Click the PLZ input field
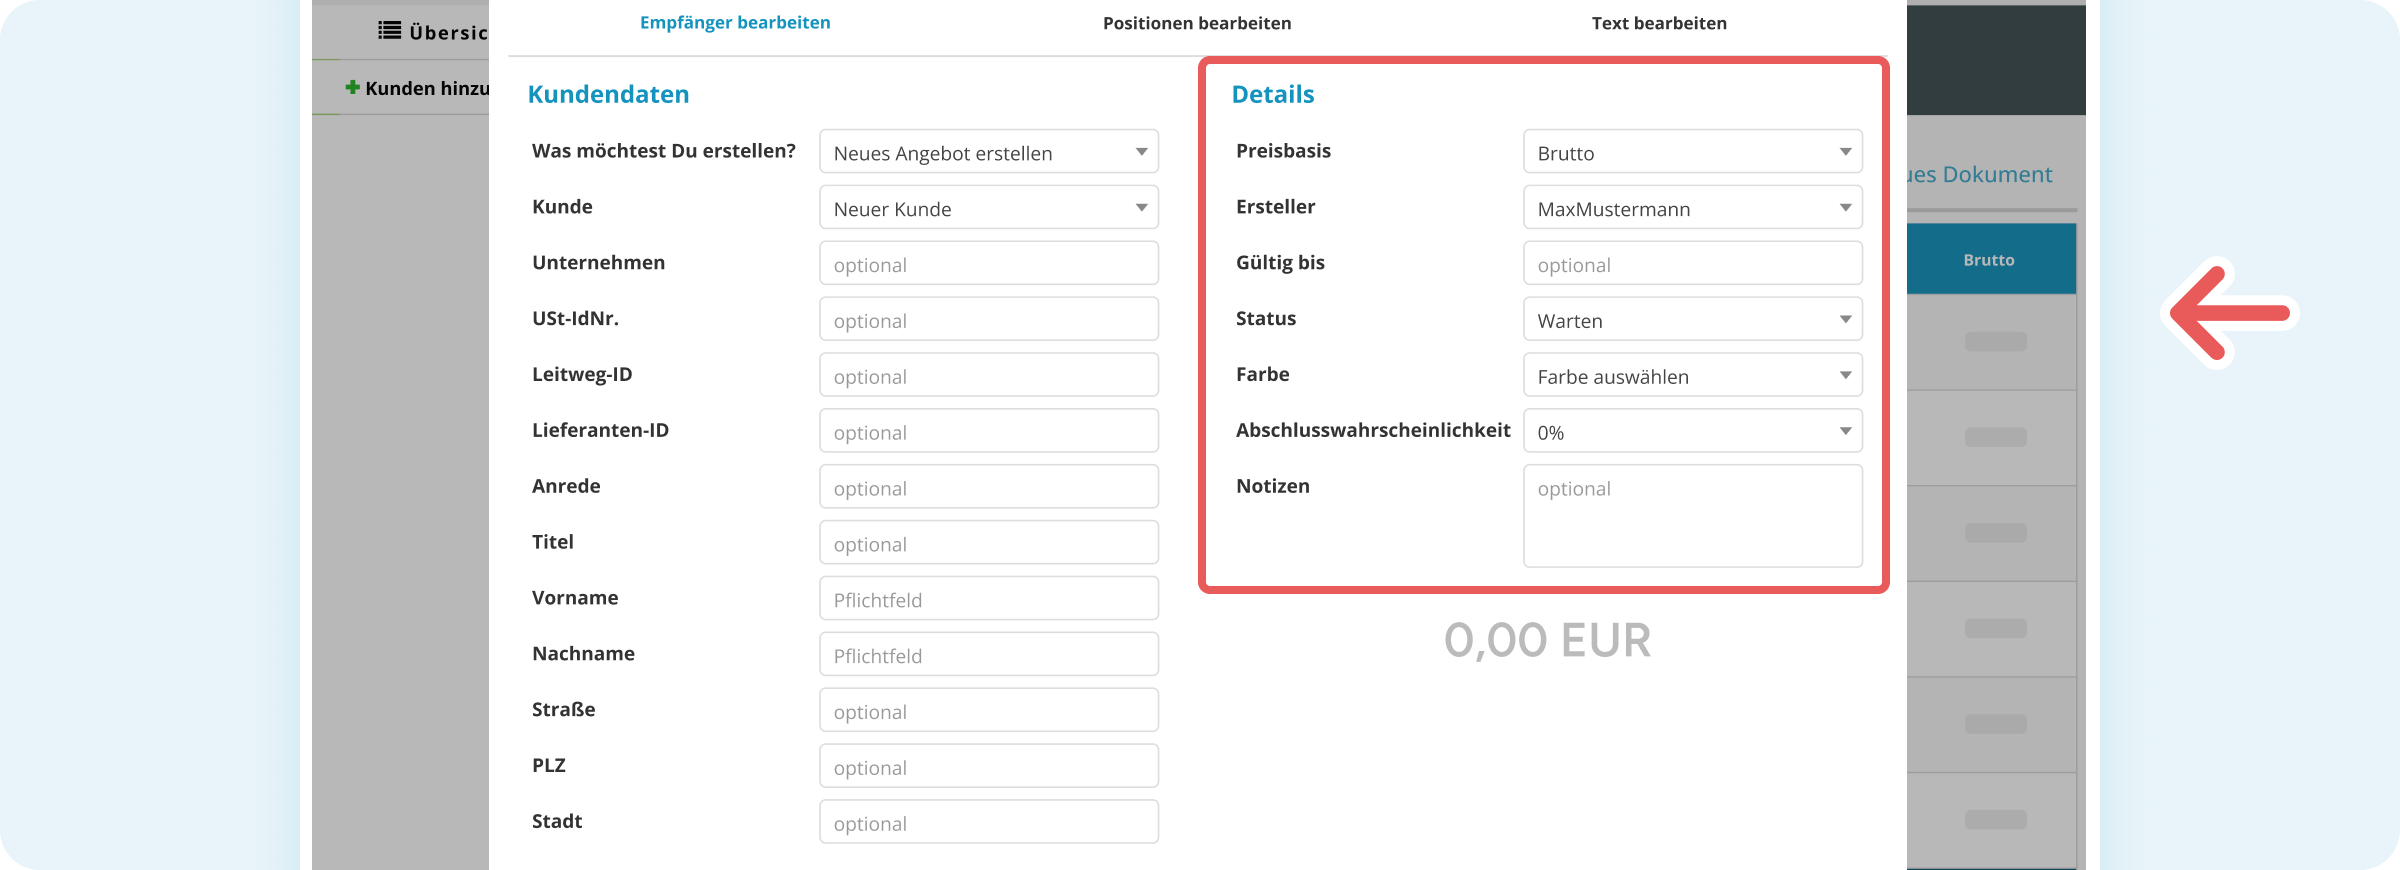Image resolution: width=2400 pixels, height=870 pixels. (988, 767)
